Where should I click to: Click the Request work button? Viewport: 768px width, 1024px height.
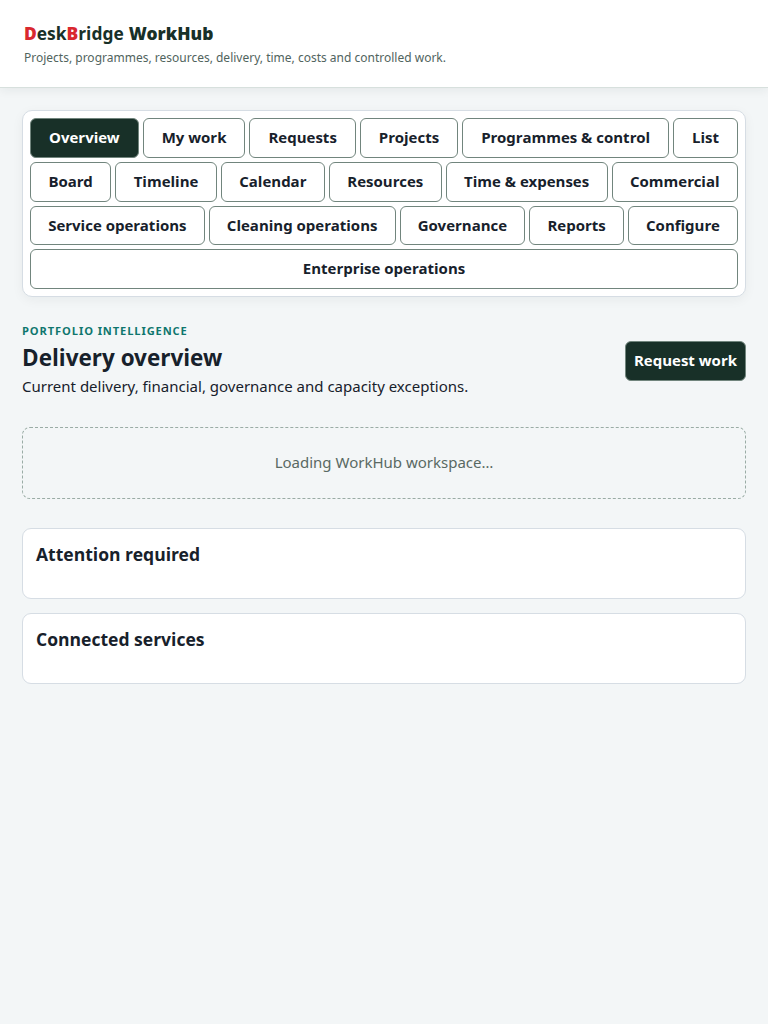pos(685,360)
